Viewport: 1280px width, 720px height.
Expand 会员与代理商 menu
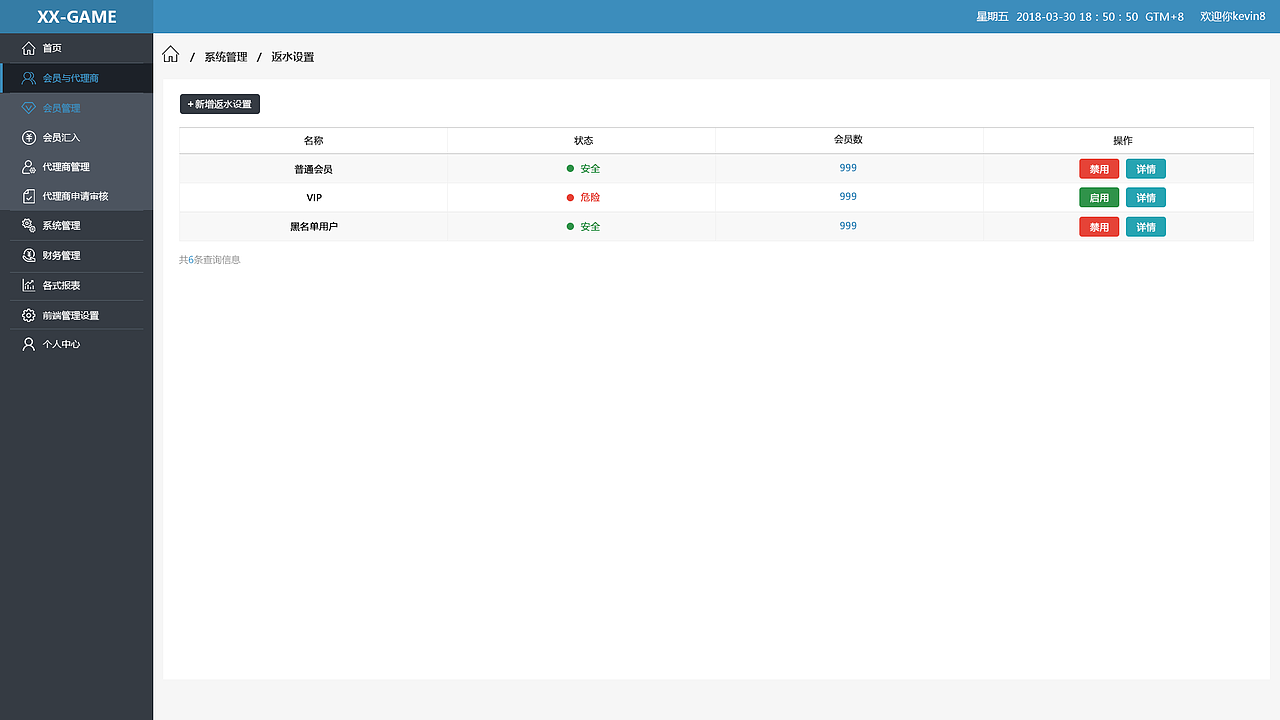tap(76, 78)
